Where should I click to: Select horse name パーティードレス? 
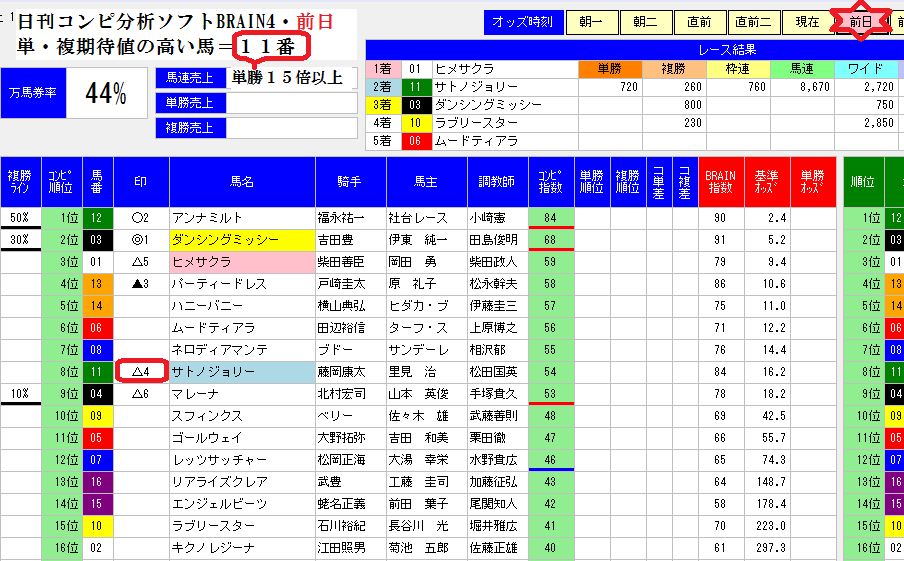tap(242, 284)
